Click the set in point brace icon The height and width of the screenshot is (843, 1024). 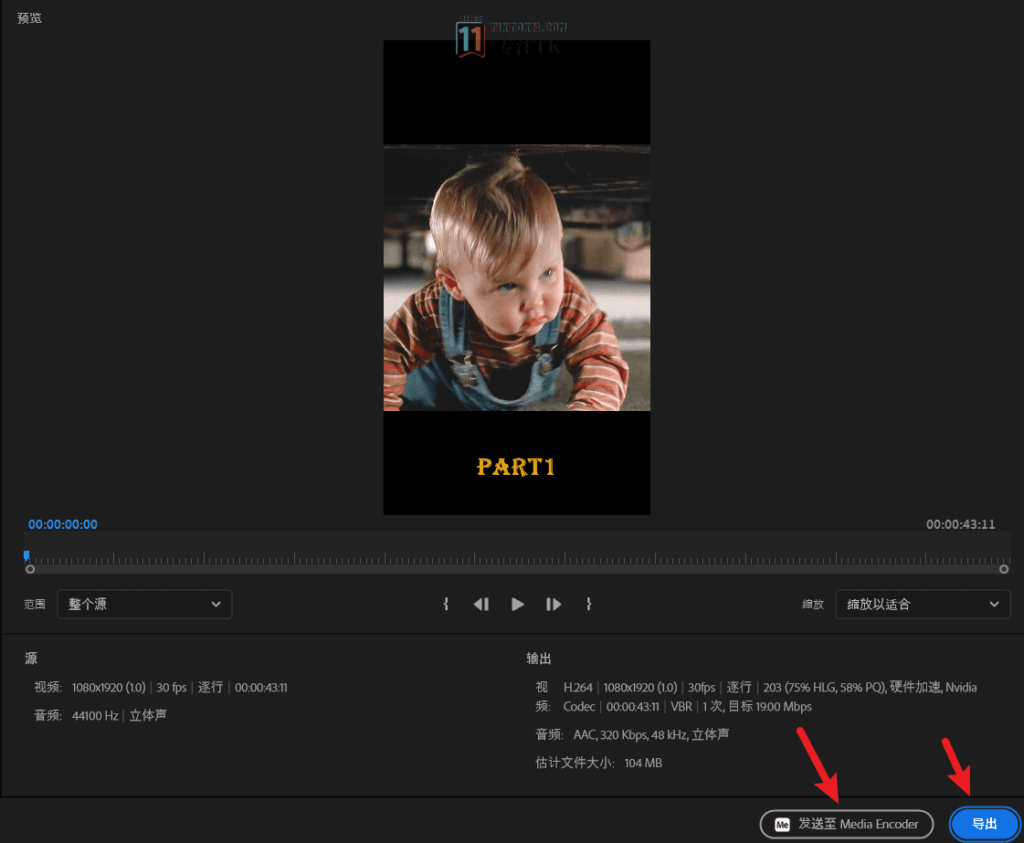[x=446, y=604]
